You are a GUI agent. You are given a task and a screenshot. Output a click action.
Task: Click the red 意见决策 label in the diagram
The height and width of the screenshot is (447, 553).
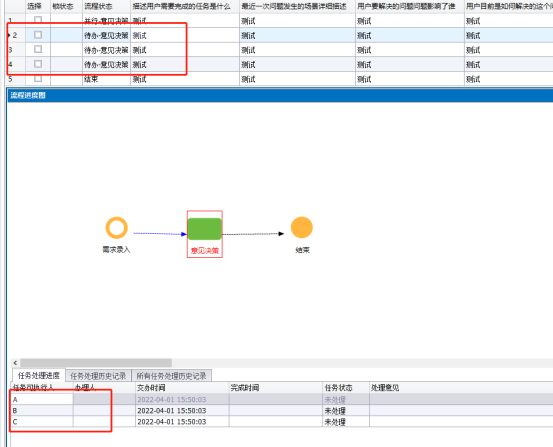(x=205, y=251)
